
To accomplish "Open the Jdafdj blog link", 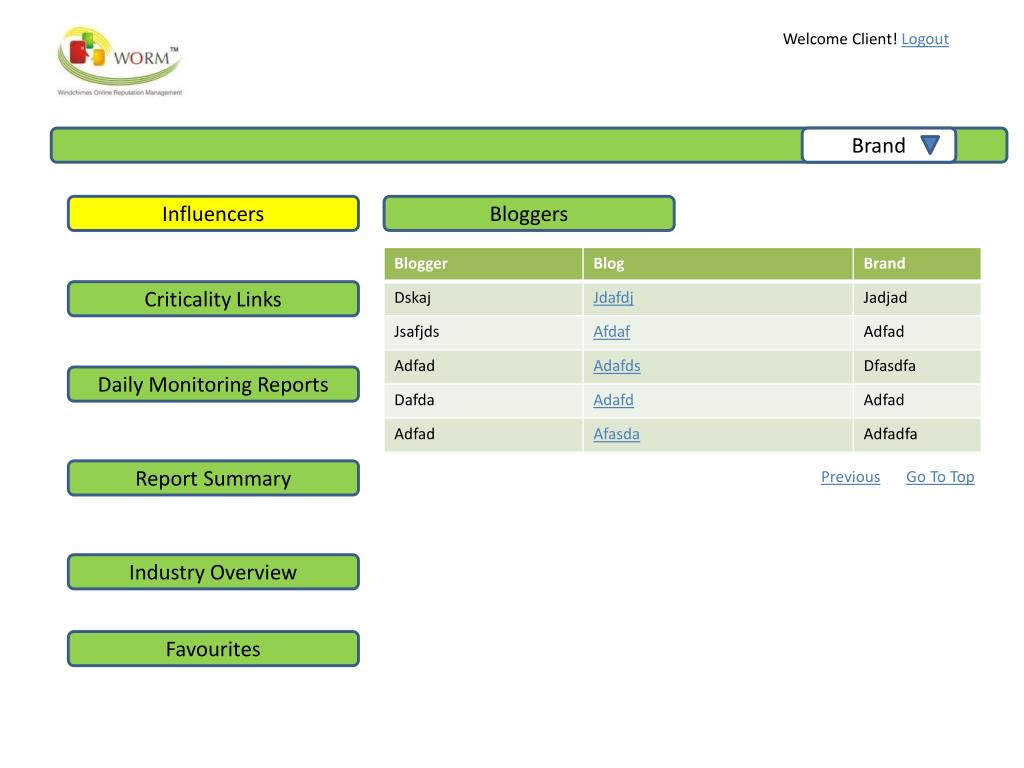I will tap(613, 298).
